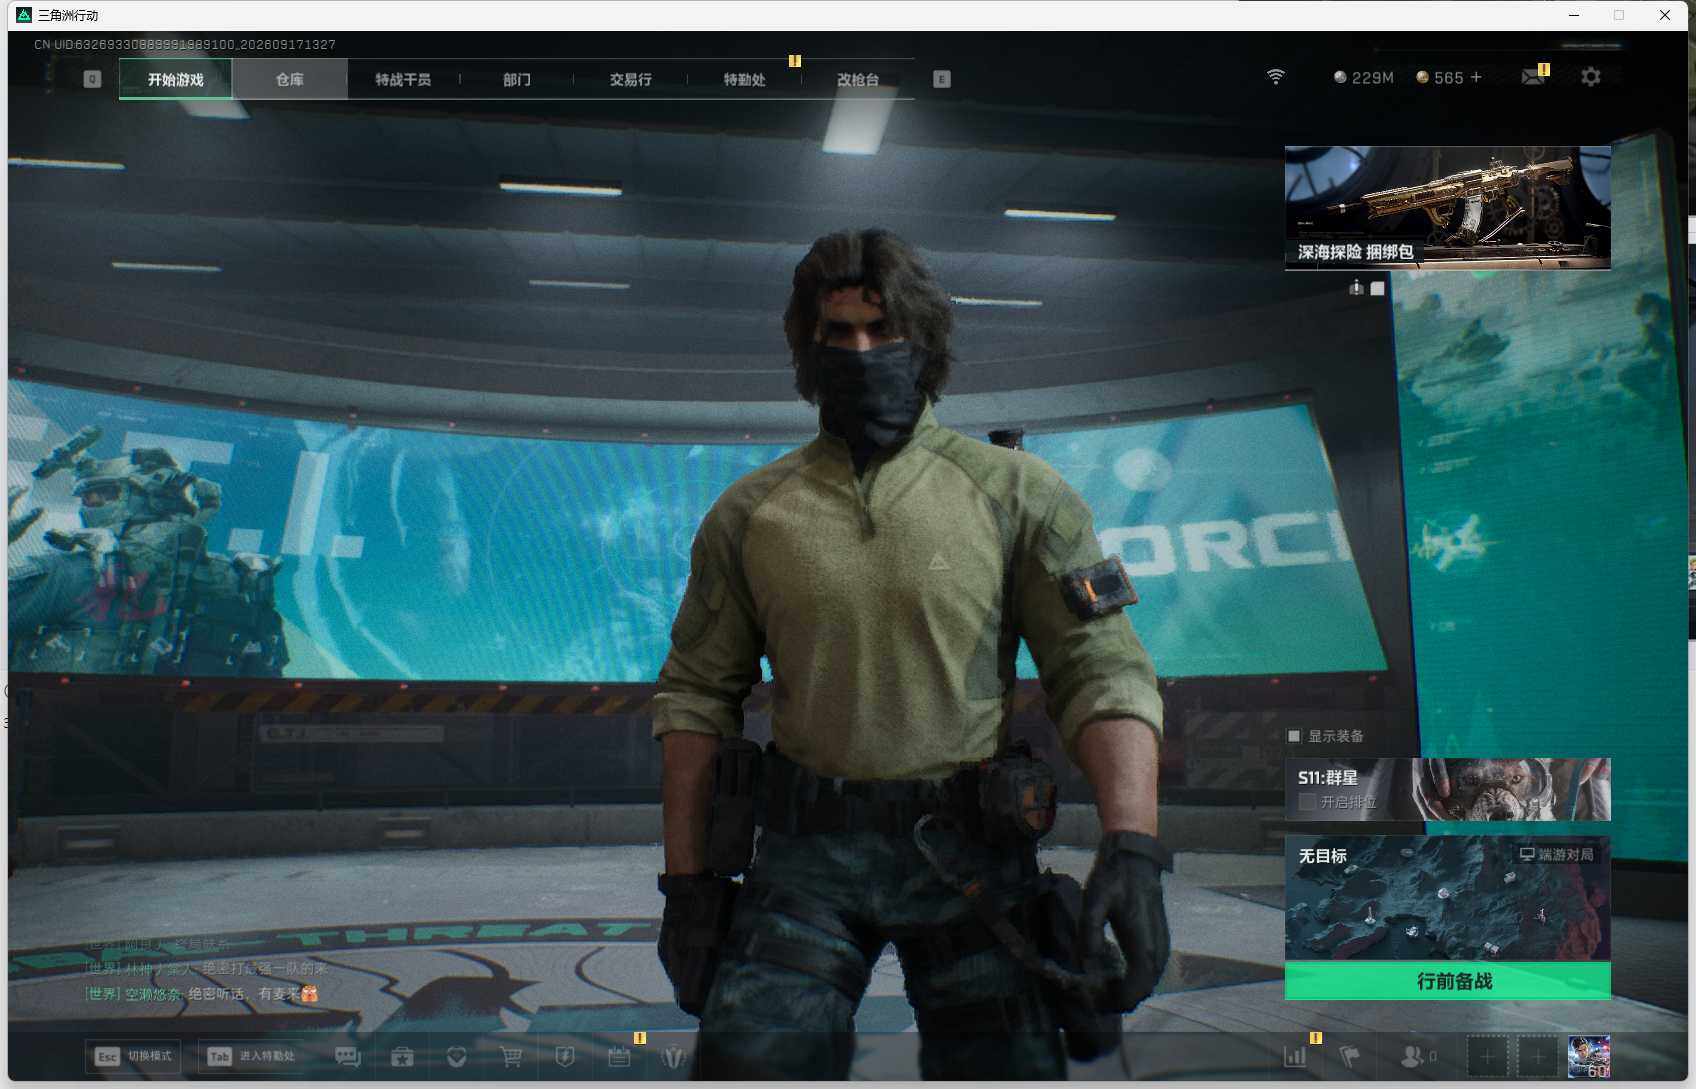This screenshot has height=1089, width=1696.
Task: Switch to the 特战干员 tab
Action: coord(403,79)
